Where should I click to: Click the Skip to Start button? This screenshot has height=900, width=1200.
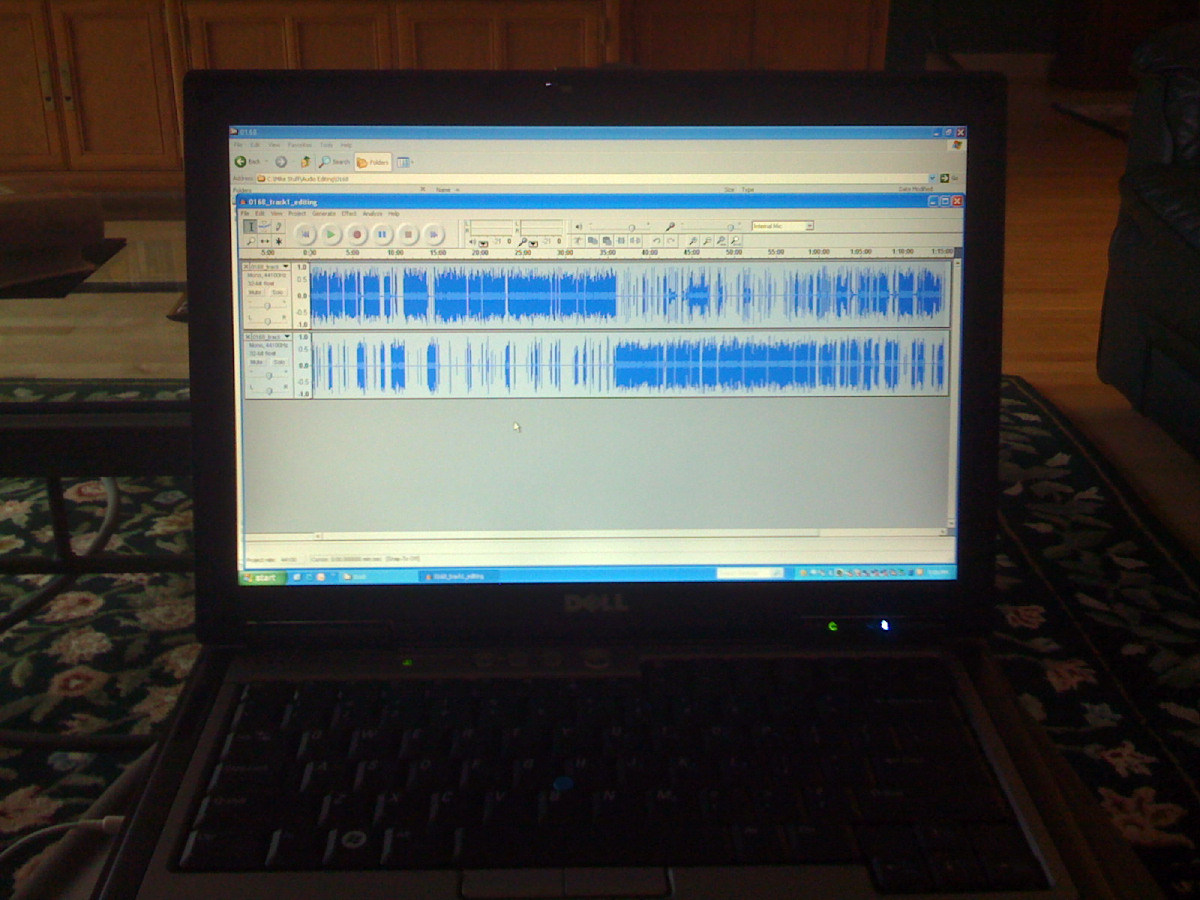[306, 234]
